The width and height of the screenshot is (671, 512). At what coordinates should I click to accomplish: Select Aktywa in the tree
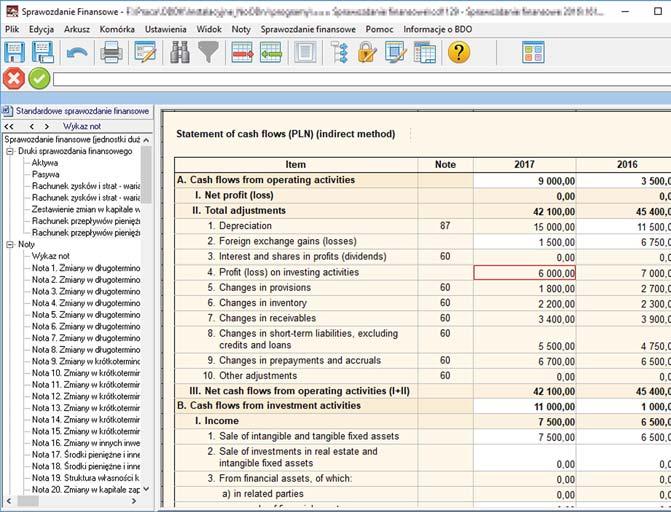(45, 163)
